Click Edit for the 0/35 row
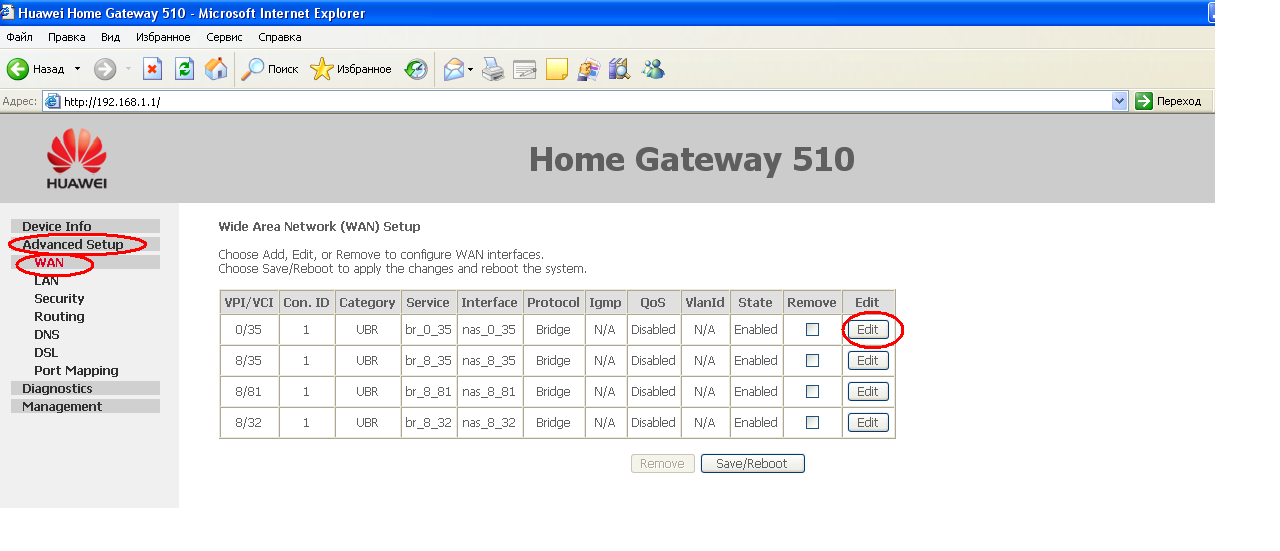Image resolution: width=1280 pixels, height=551 pixels. 868,329
